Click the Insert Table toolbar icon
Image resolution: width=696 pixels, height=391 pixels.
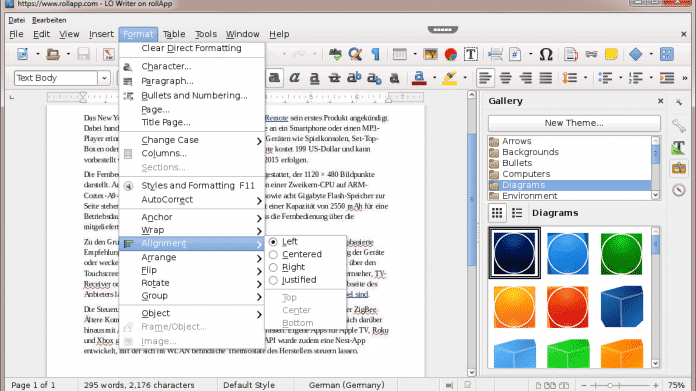[x=399, y=54]
